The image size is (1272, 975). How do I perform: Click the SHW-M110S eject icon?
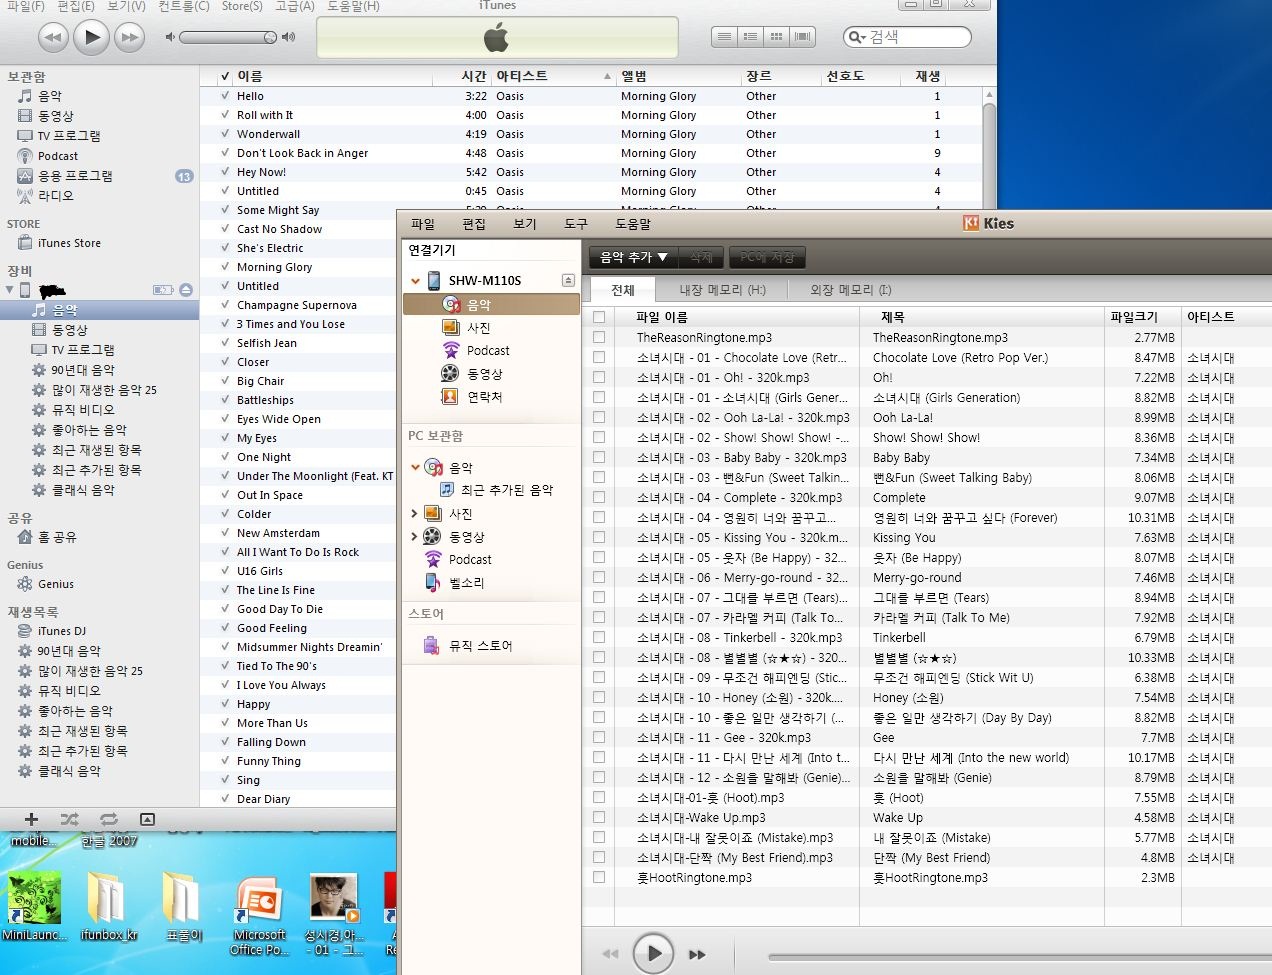tap(568, 281)
